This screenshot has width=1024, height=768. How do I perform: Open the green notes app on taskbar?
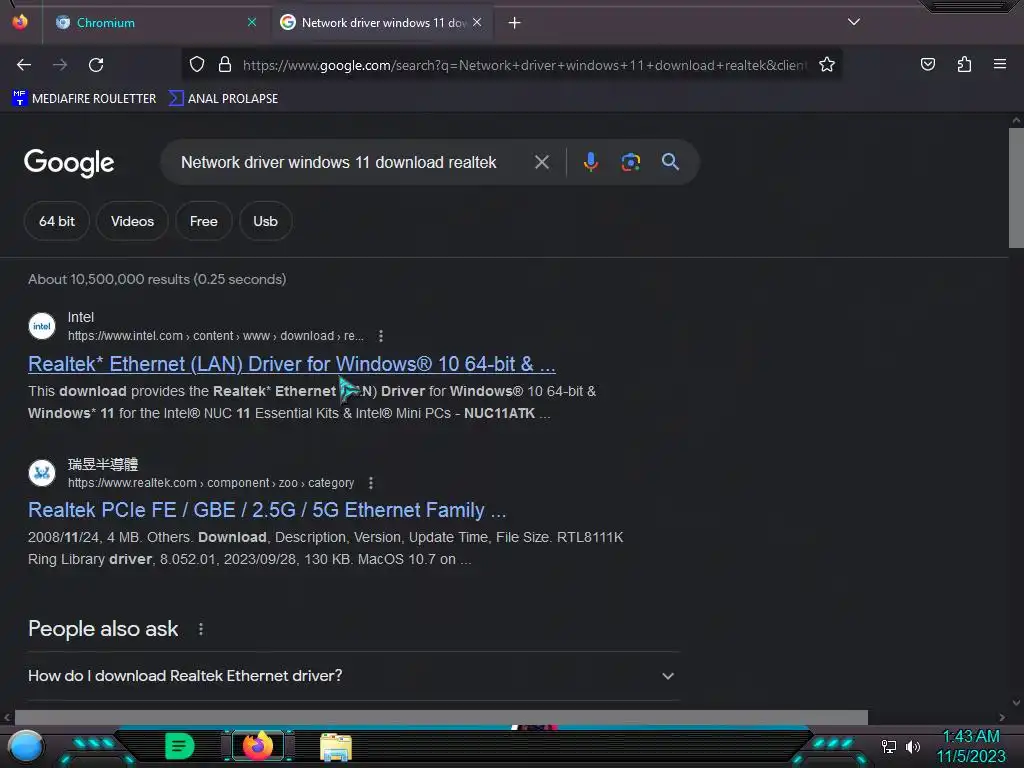tap(179, 746)
